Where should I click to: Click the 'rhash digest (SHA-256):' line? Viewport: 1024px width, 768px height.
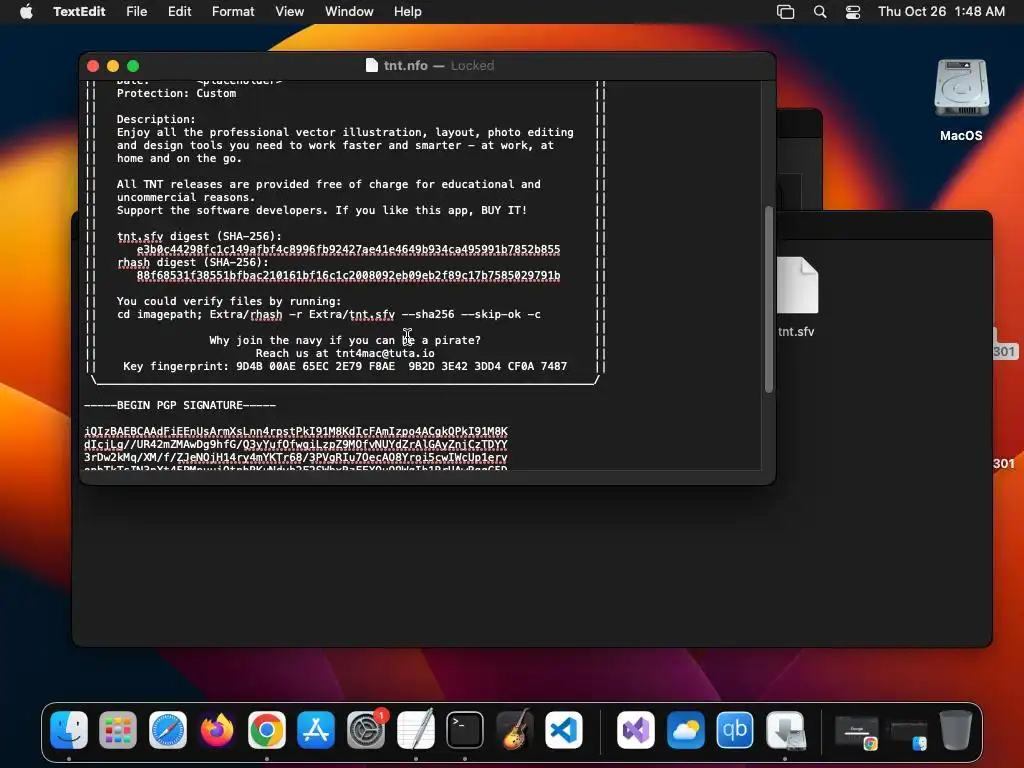pyautogui.click(x=193, y=263)
